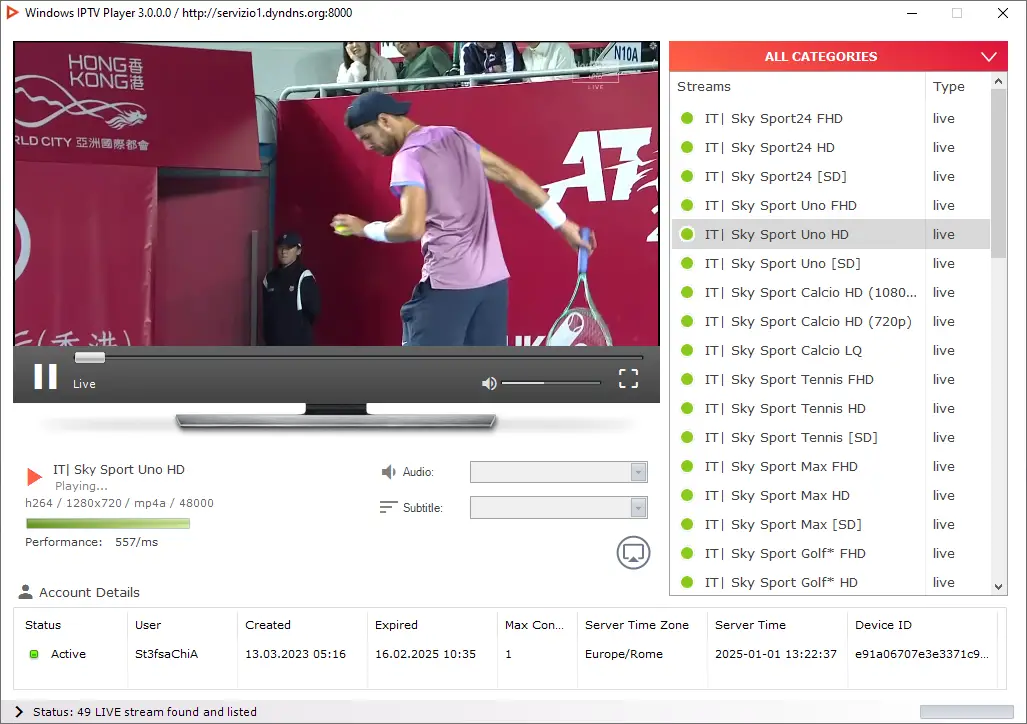This screenshot has height=724, width=1027.
Task: Minimize the IPTV Player window
Action: 912,13
